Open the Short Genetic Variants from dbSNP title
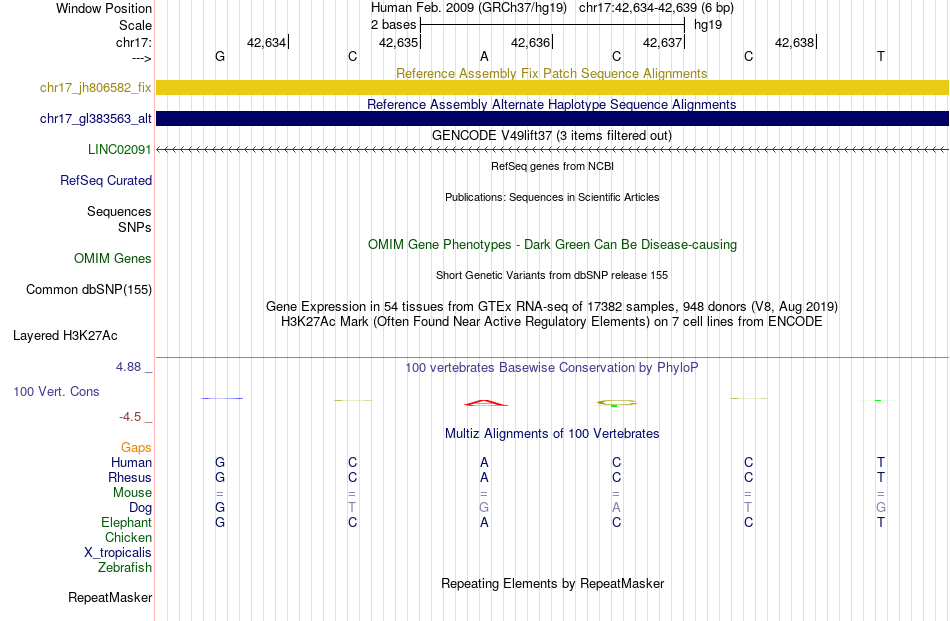Viewport: 950px width, 621px height. tap(552, 275)
